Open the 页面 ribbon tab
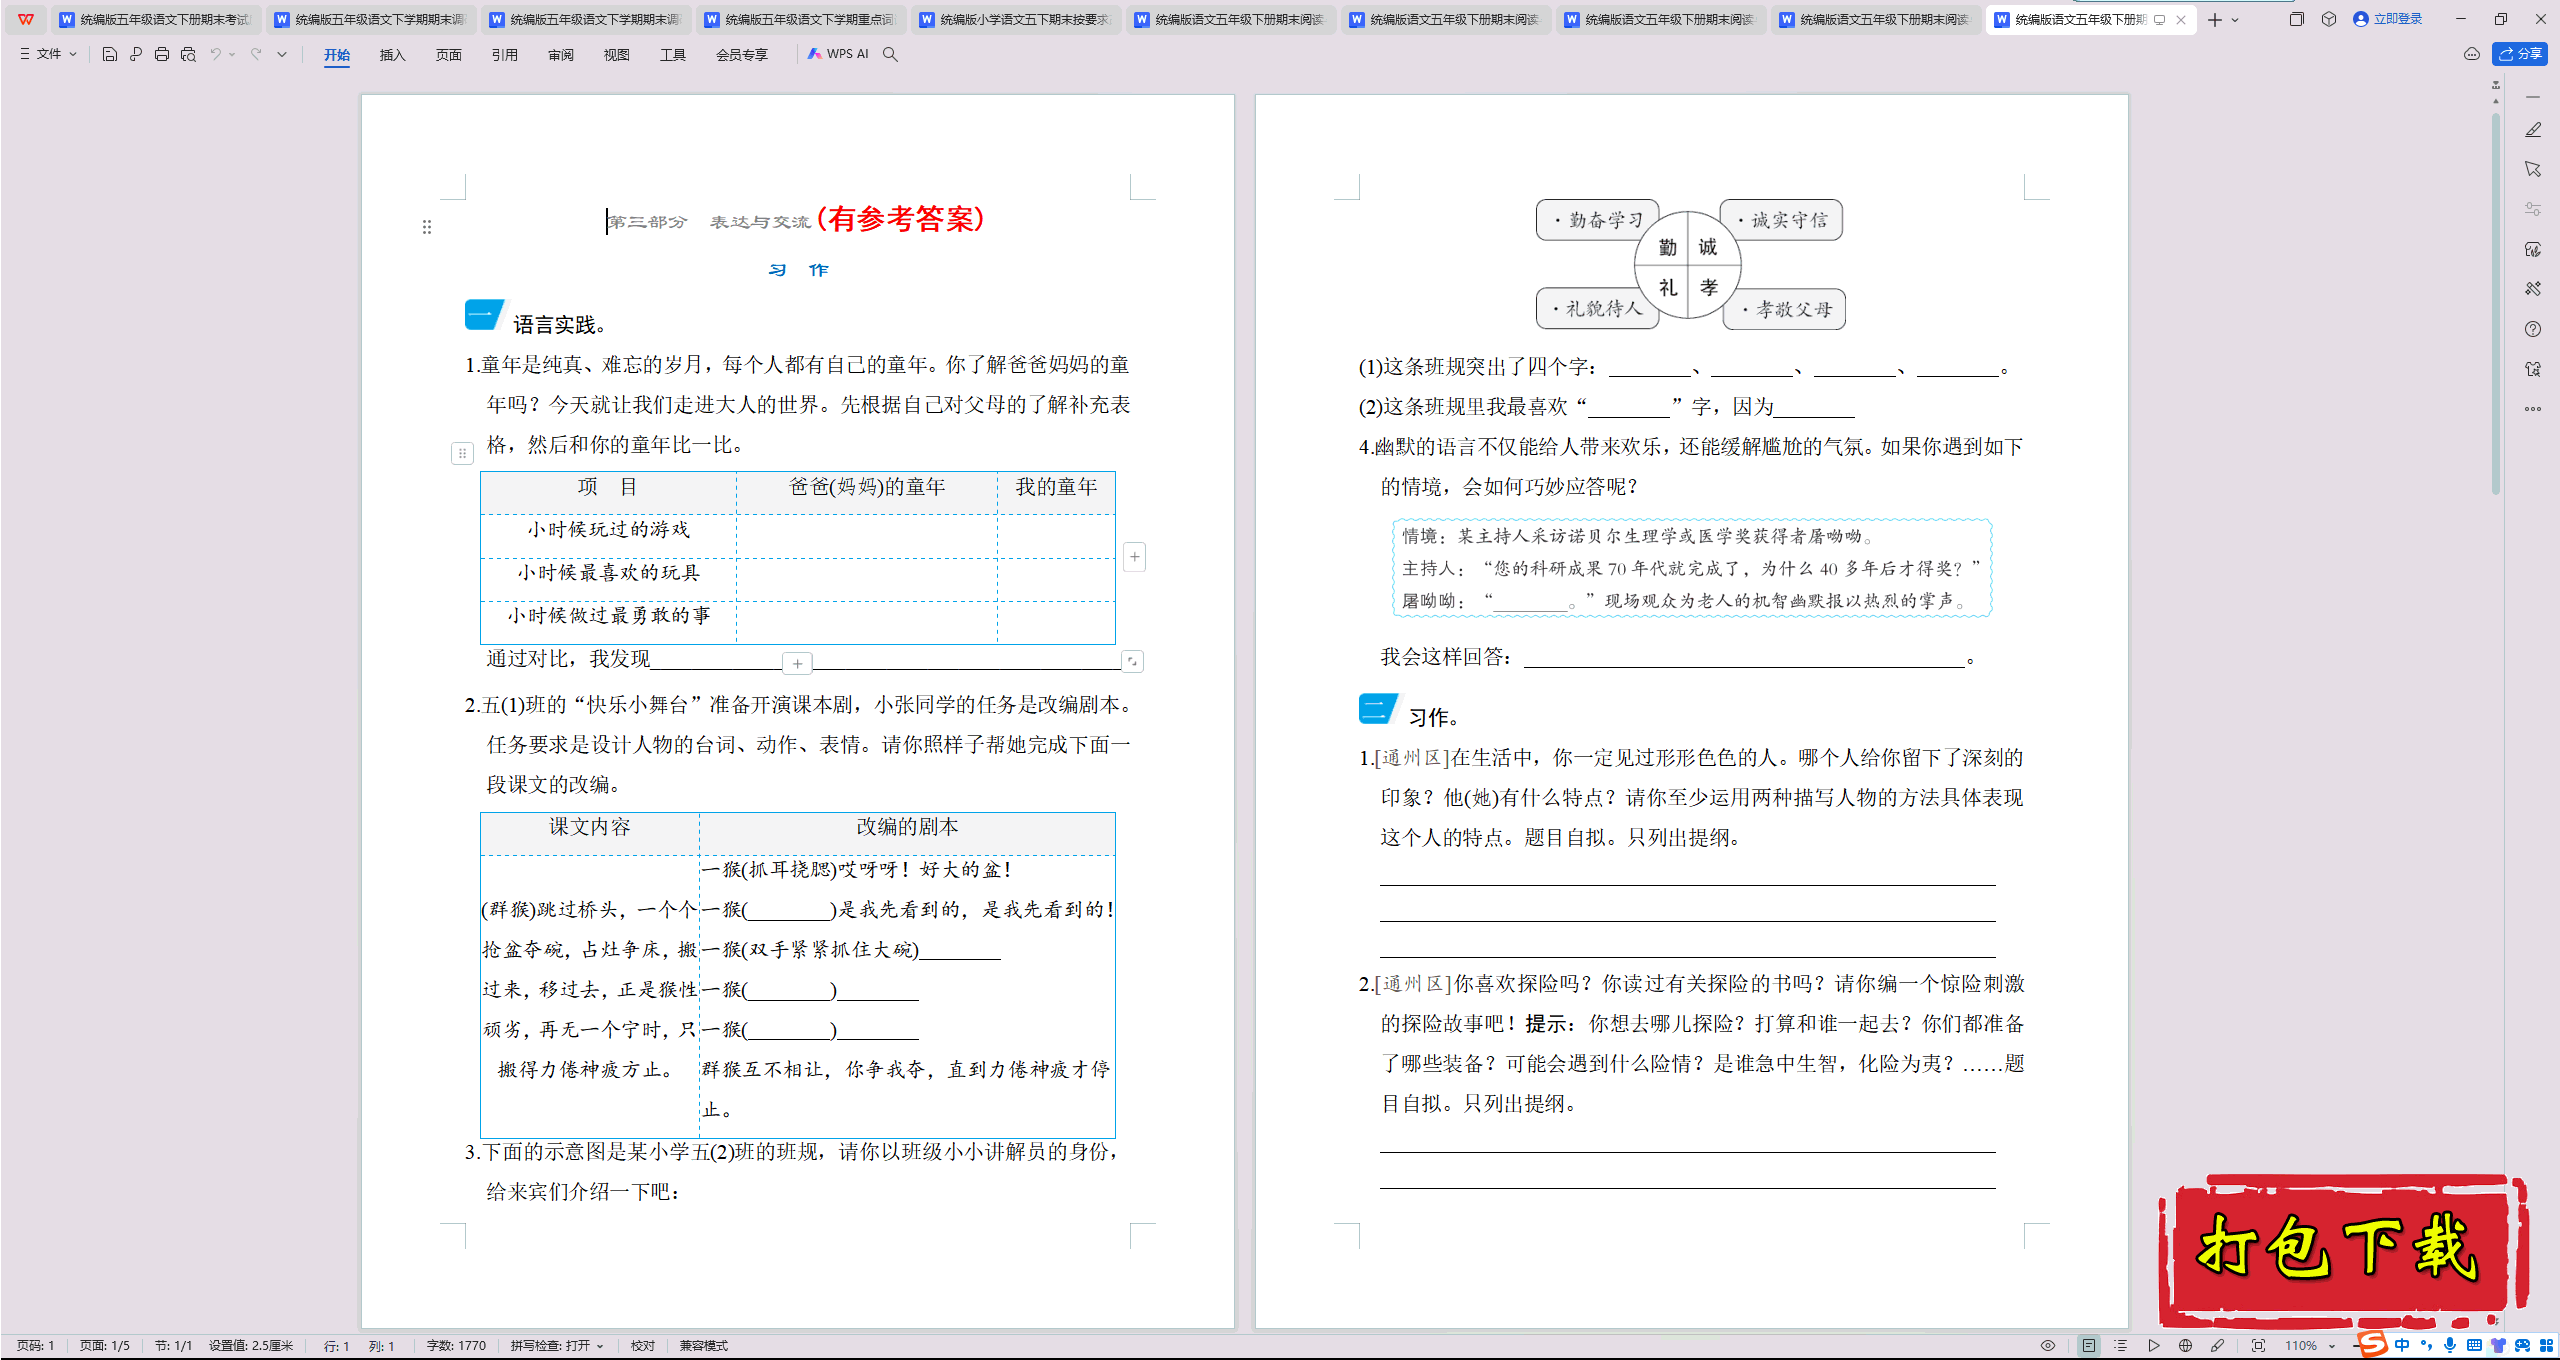Screen dimensions: 2560x1360 click(x=448, y=55)
